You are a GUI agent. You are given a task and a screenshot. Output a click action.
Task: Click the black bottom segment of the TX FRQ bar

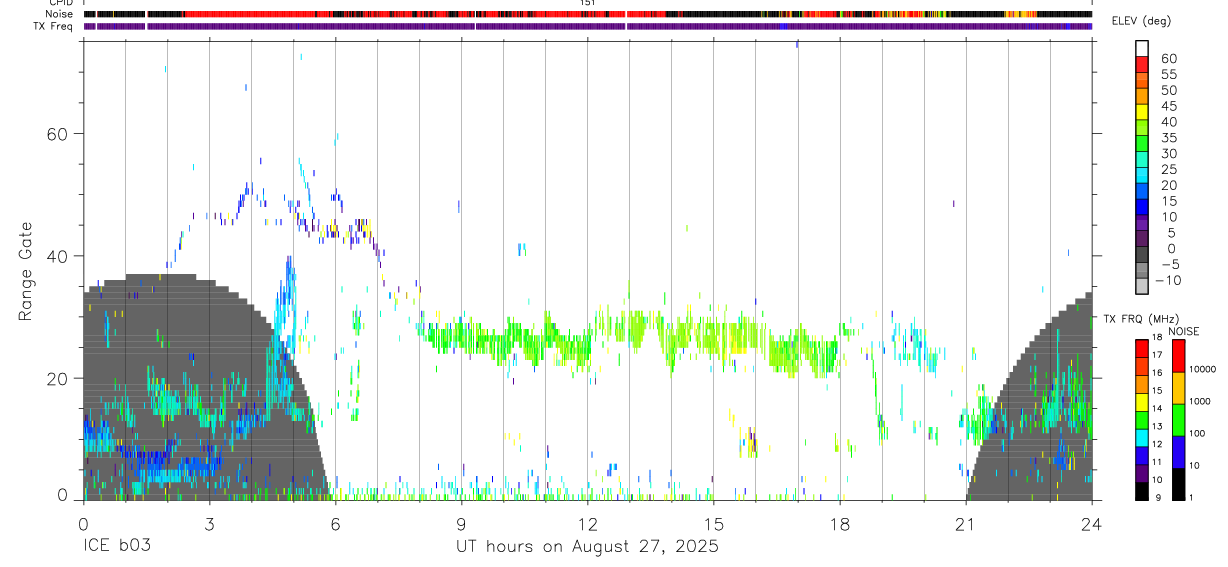1143,490
